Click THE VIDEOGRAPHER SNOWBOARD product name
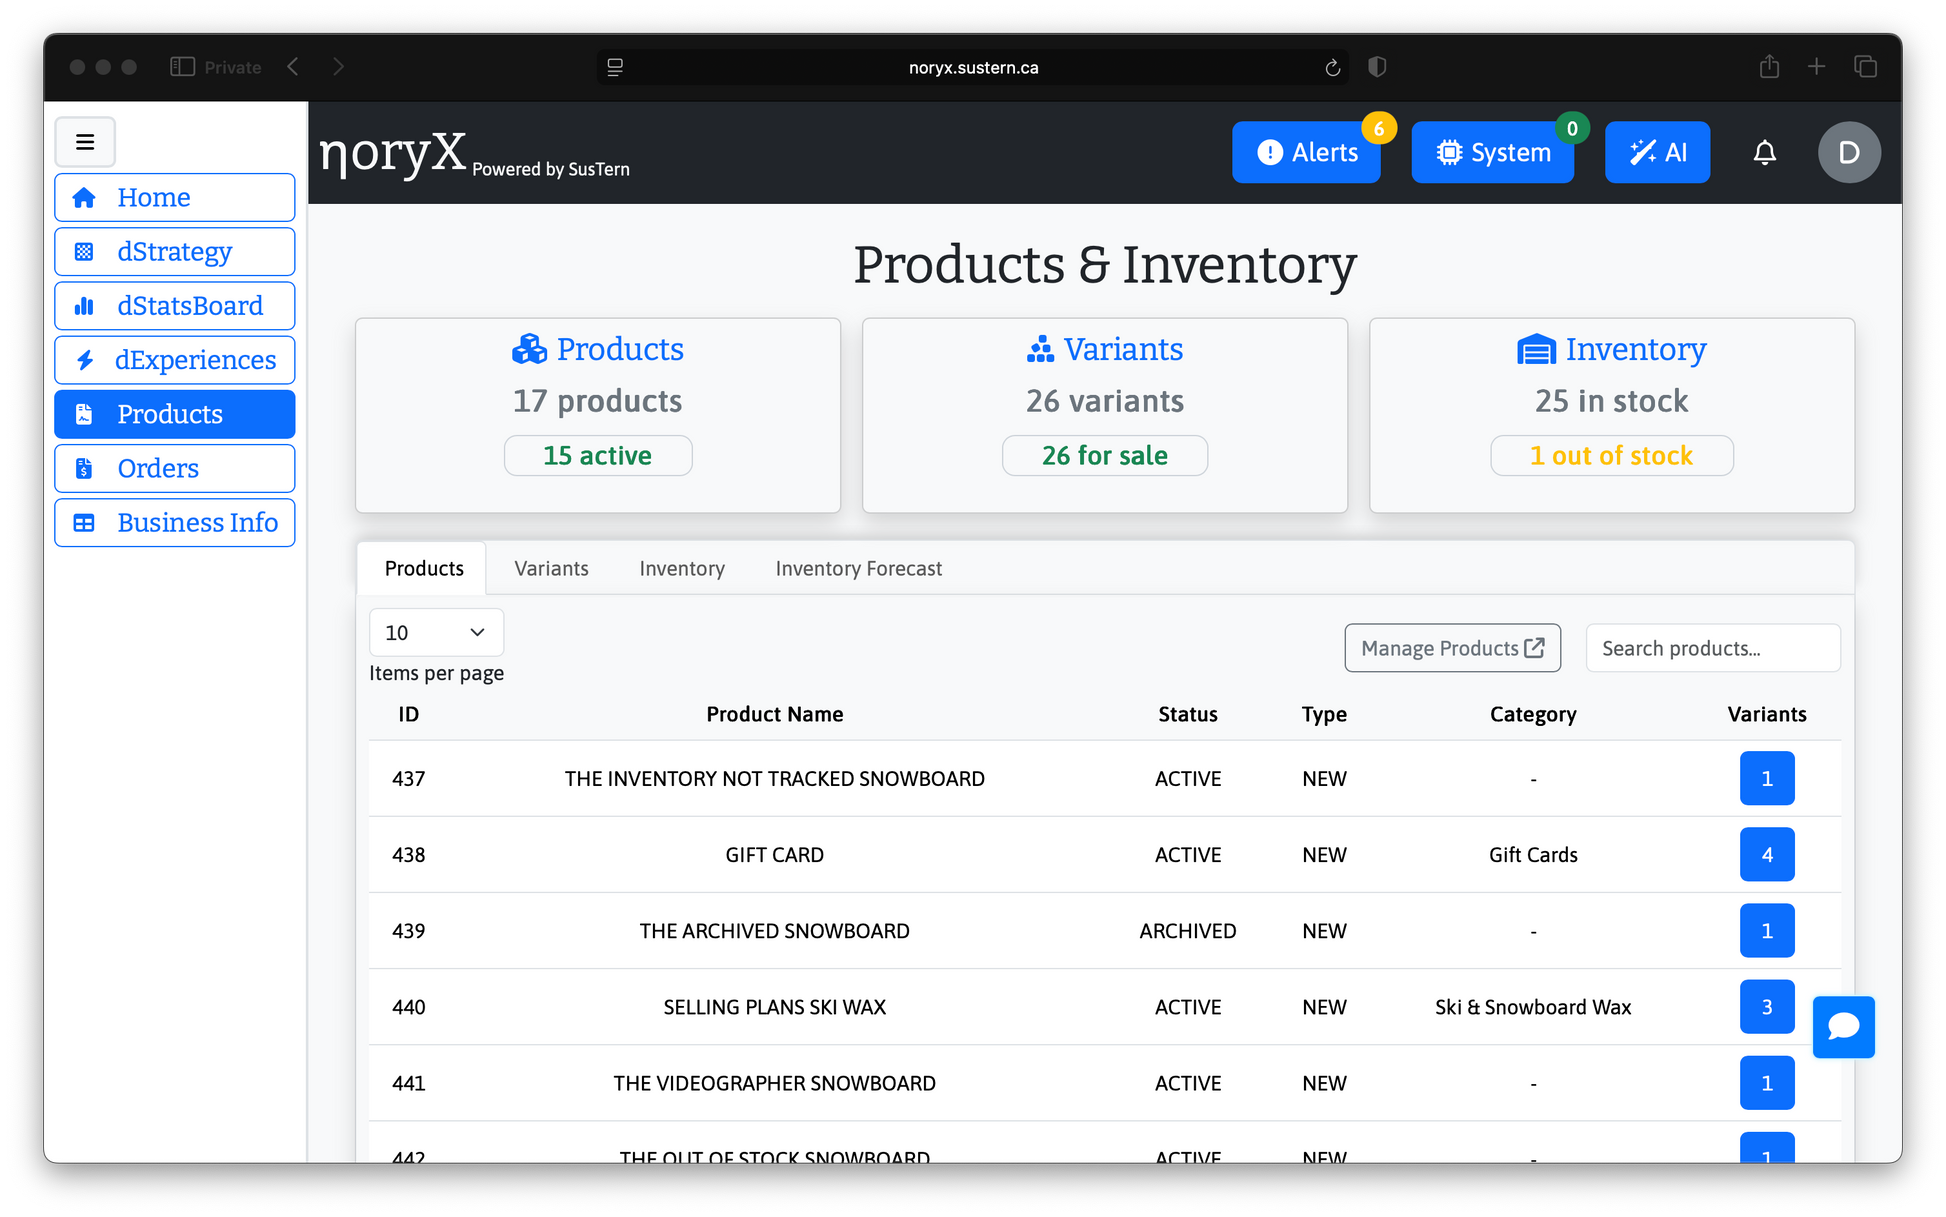1946x1217 pixels. 775,1083
